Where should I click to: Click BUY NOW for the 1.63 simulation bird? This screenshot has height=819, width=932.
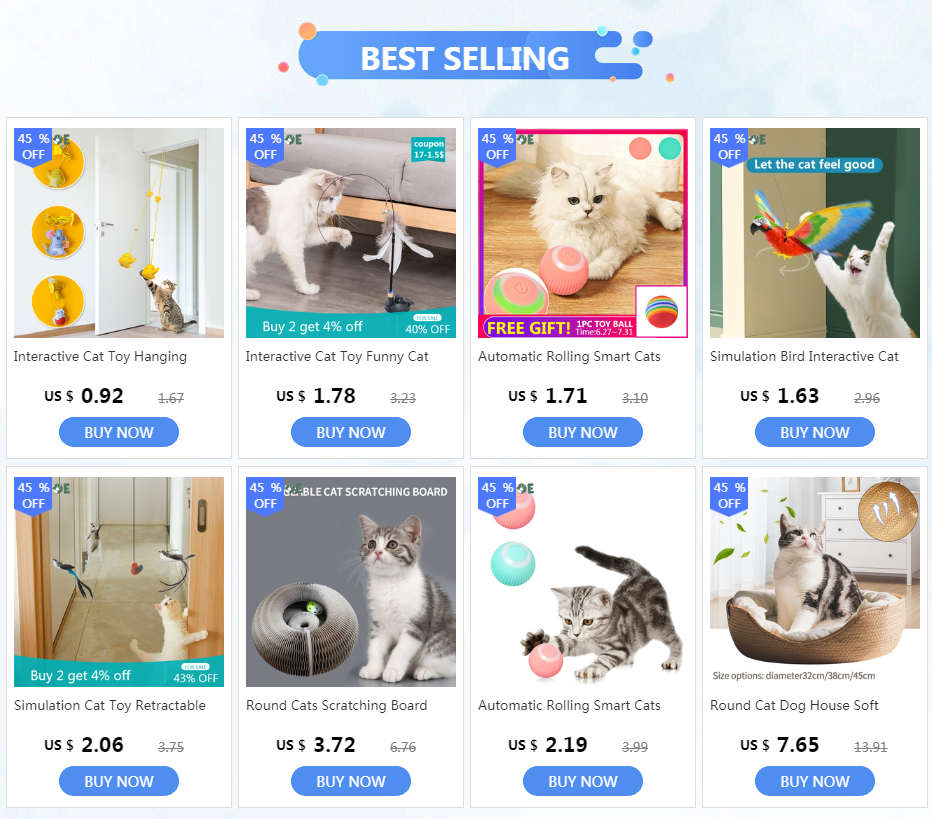pyautogui.click(x=815, y=432)
